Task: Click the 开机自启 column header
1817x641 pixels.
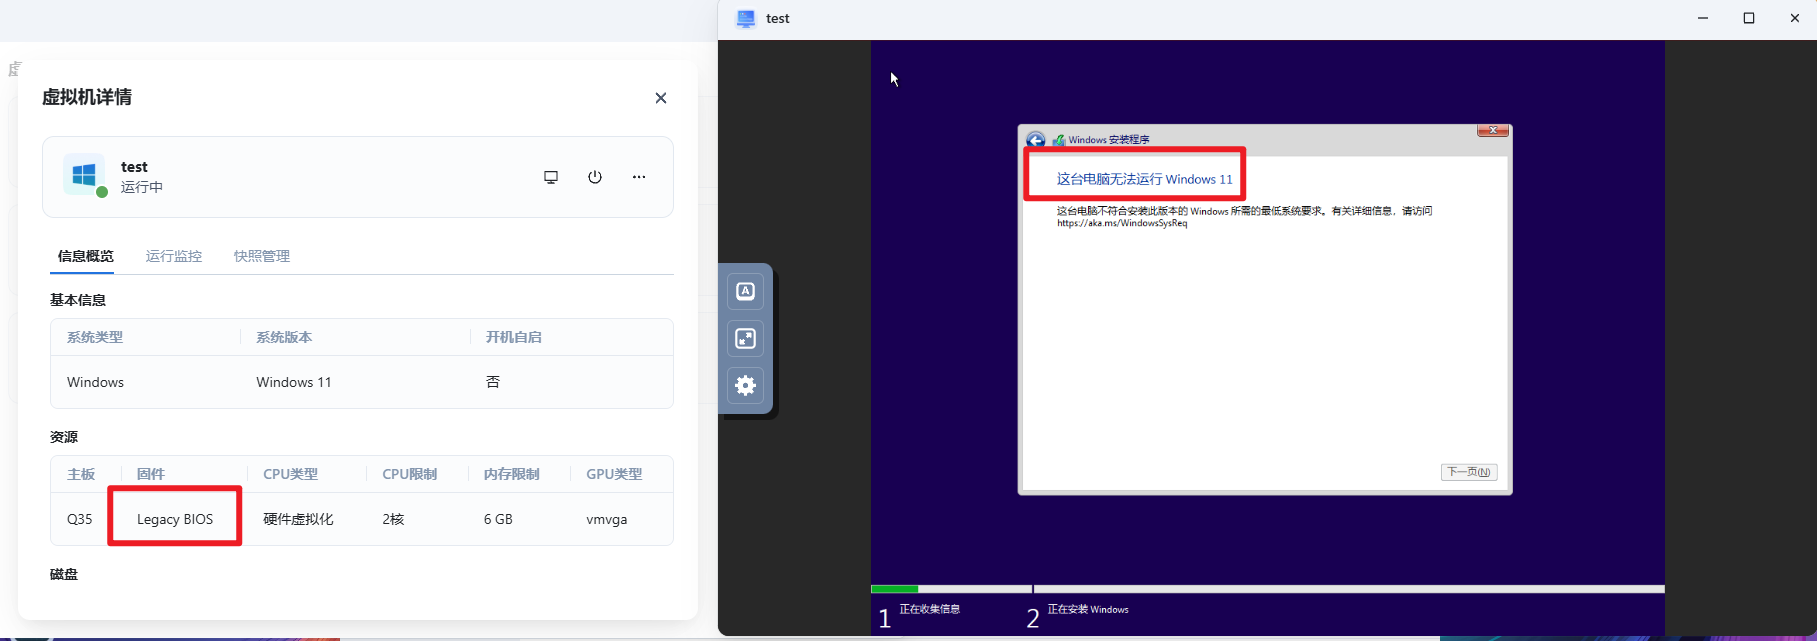Action: pos(514,337)
